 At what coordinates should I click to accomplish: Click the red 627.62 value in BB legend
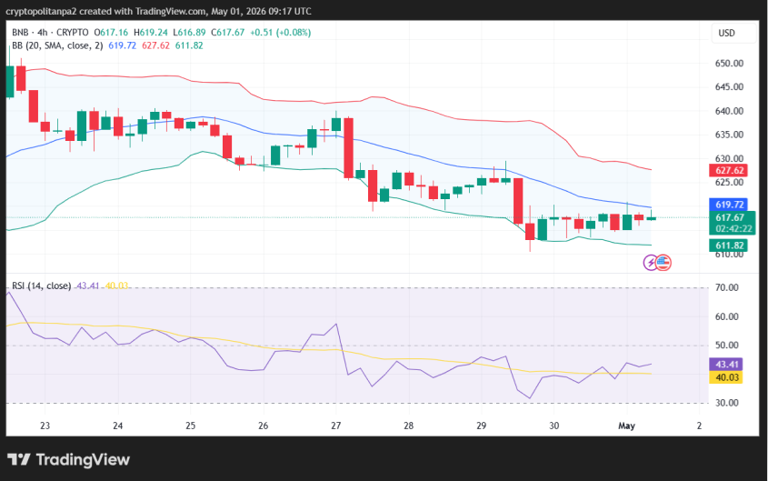[x=156, y=46]
